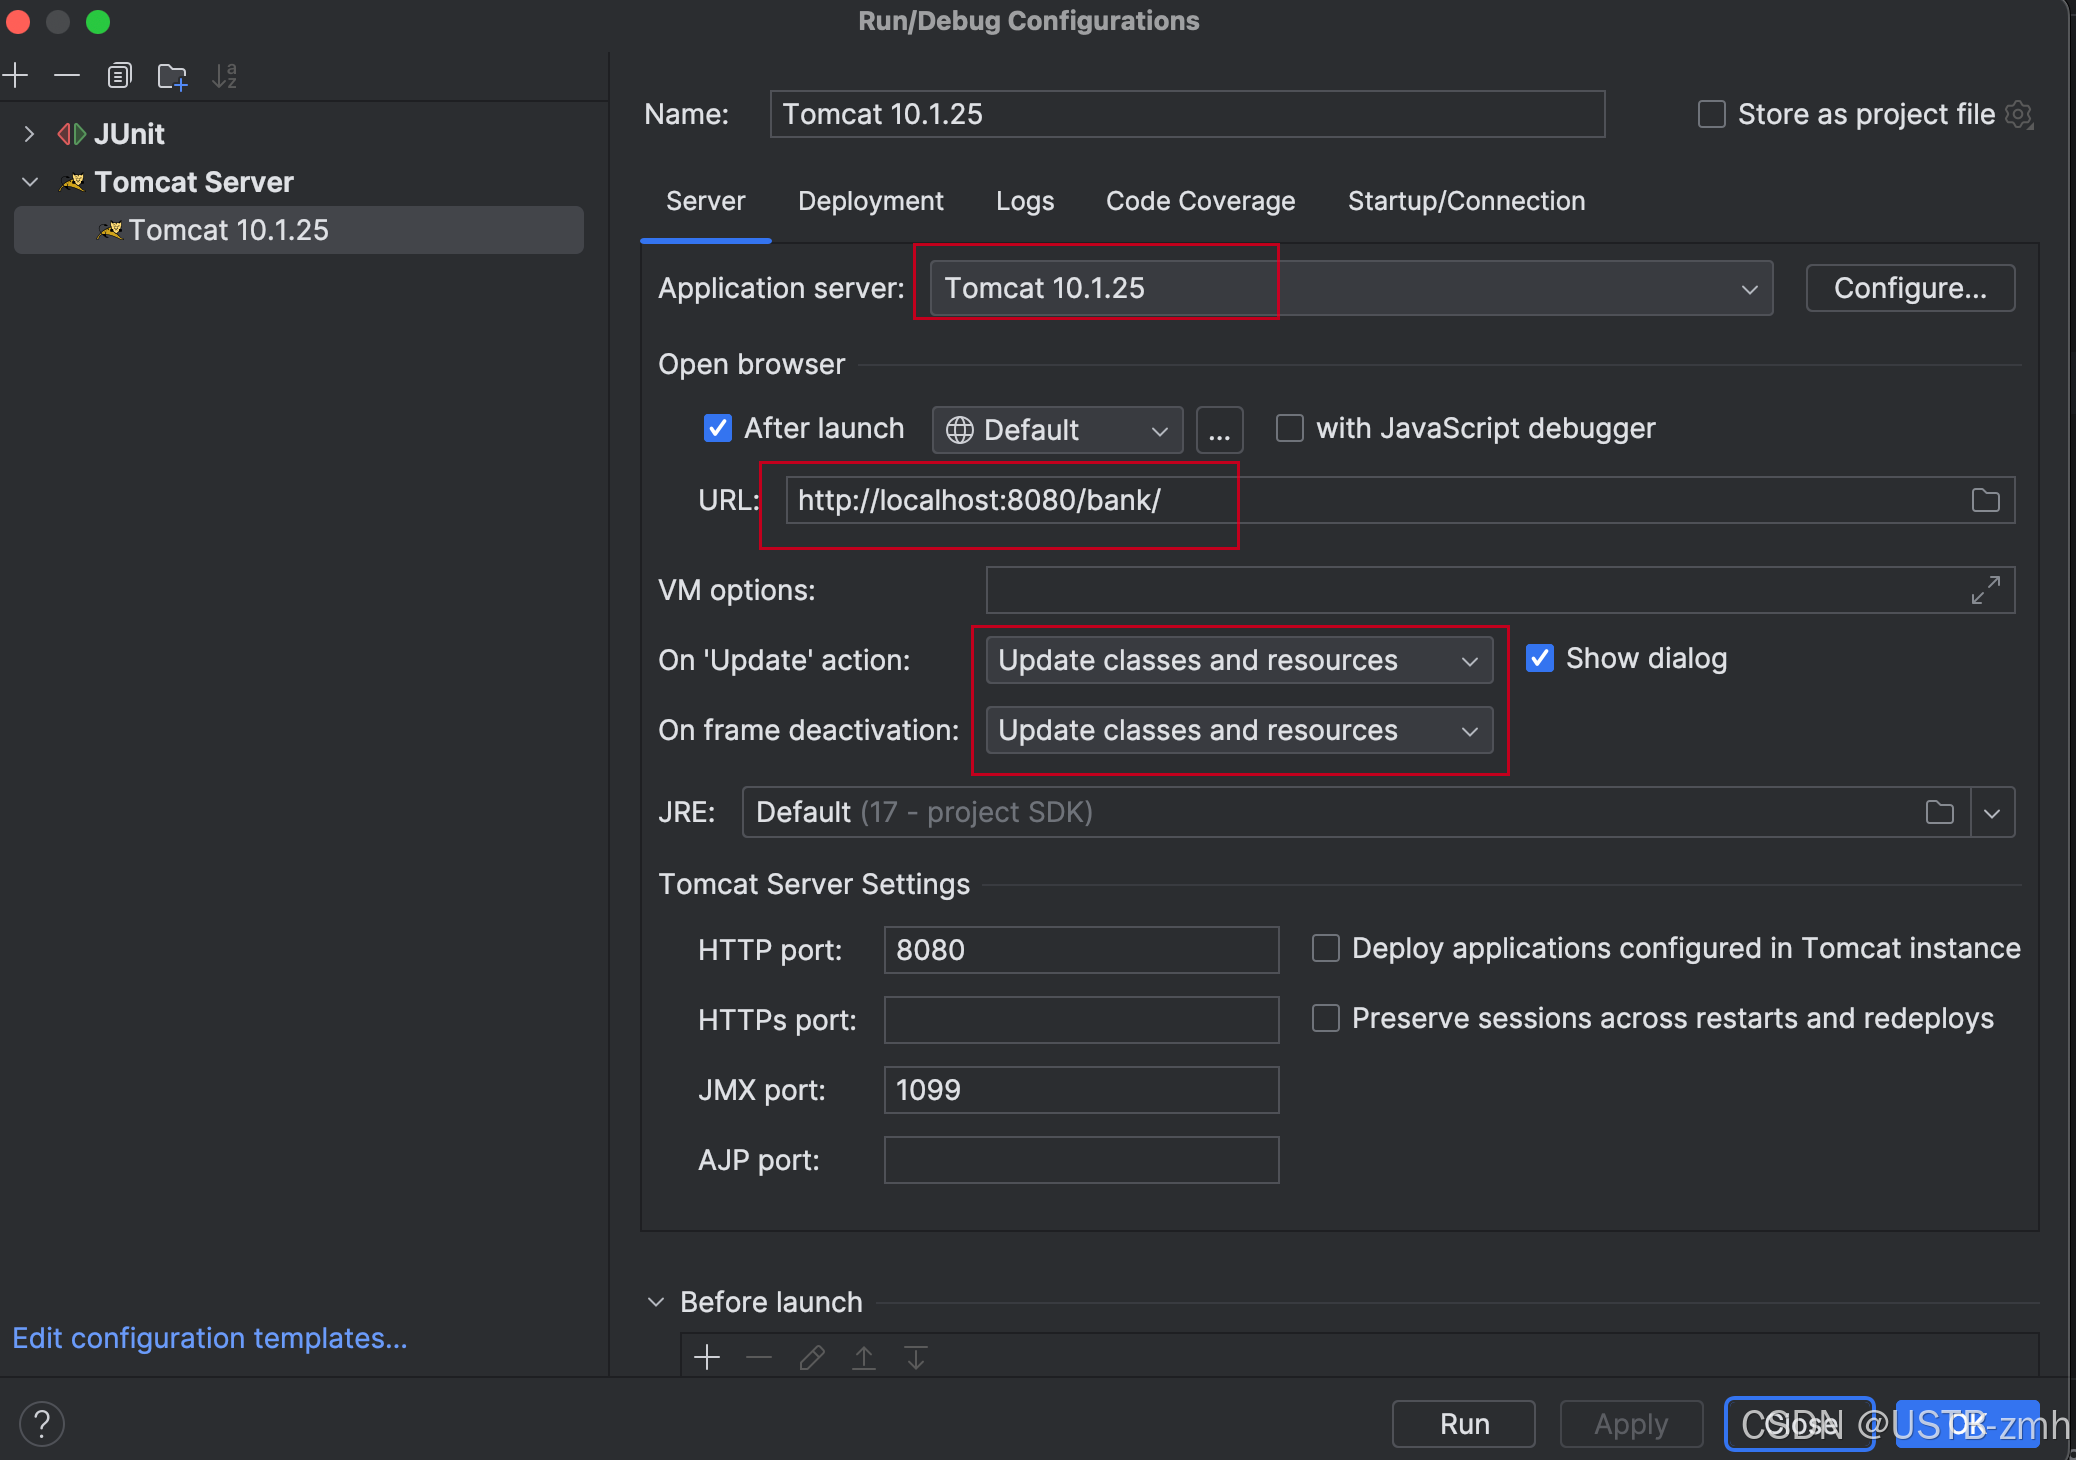The image size is (2076, 1460).
Task: Create a new configuration folder
Action: click(173, 76)
